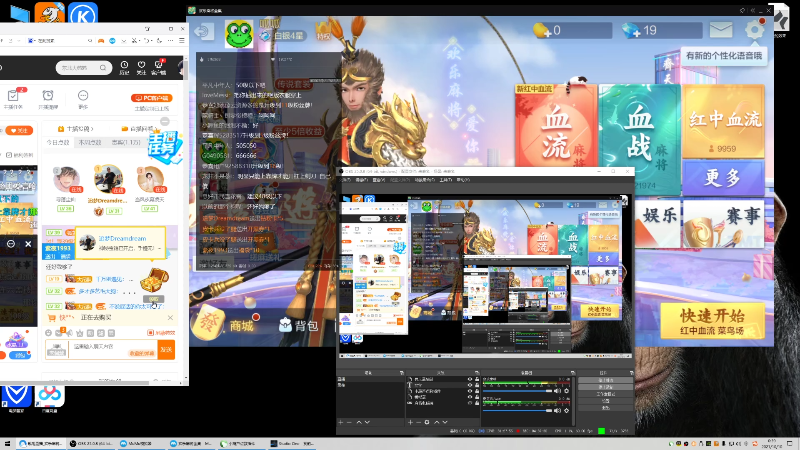Open the OBS 文件 File menu
The width and height of the screenshot is (800, 450).
[346, 180]
